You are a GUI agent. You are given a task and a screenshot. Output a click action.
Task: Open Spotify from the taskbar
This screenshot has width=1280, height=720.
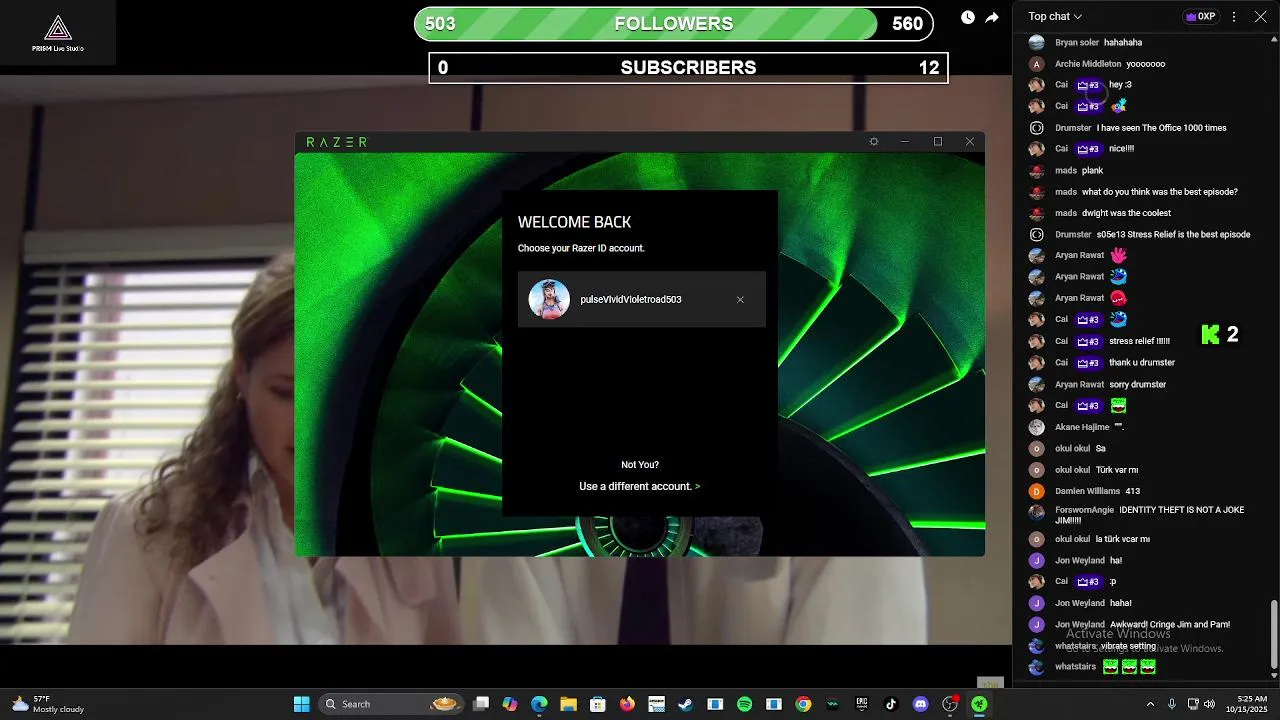(x=745, y=704)
